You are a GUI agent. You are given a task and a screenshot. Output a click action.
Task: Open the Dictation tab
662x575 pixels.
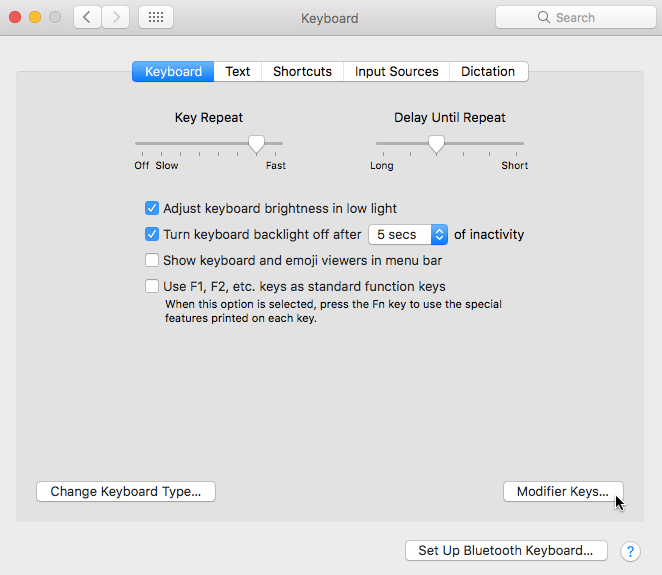coord(488,71)
